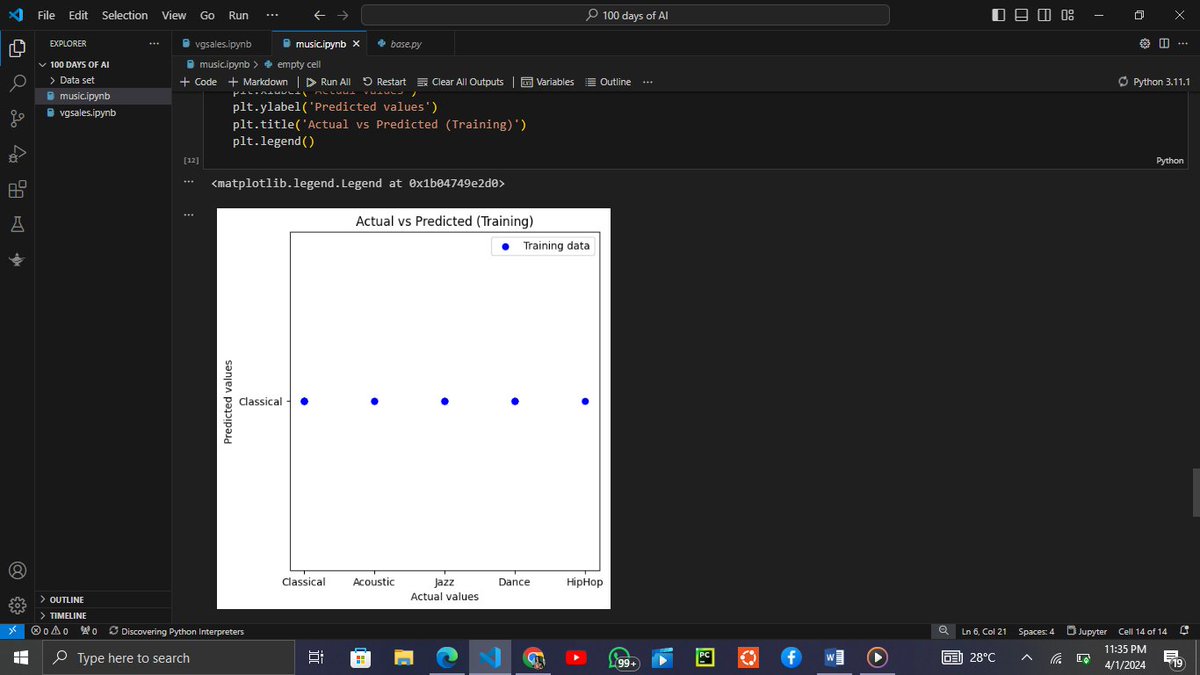Image resolution: width=1200 pixels, height=675 pixels.
Task: Click Spaces: 4 indentation setting
Action: 1036,631
